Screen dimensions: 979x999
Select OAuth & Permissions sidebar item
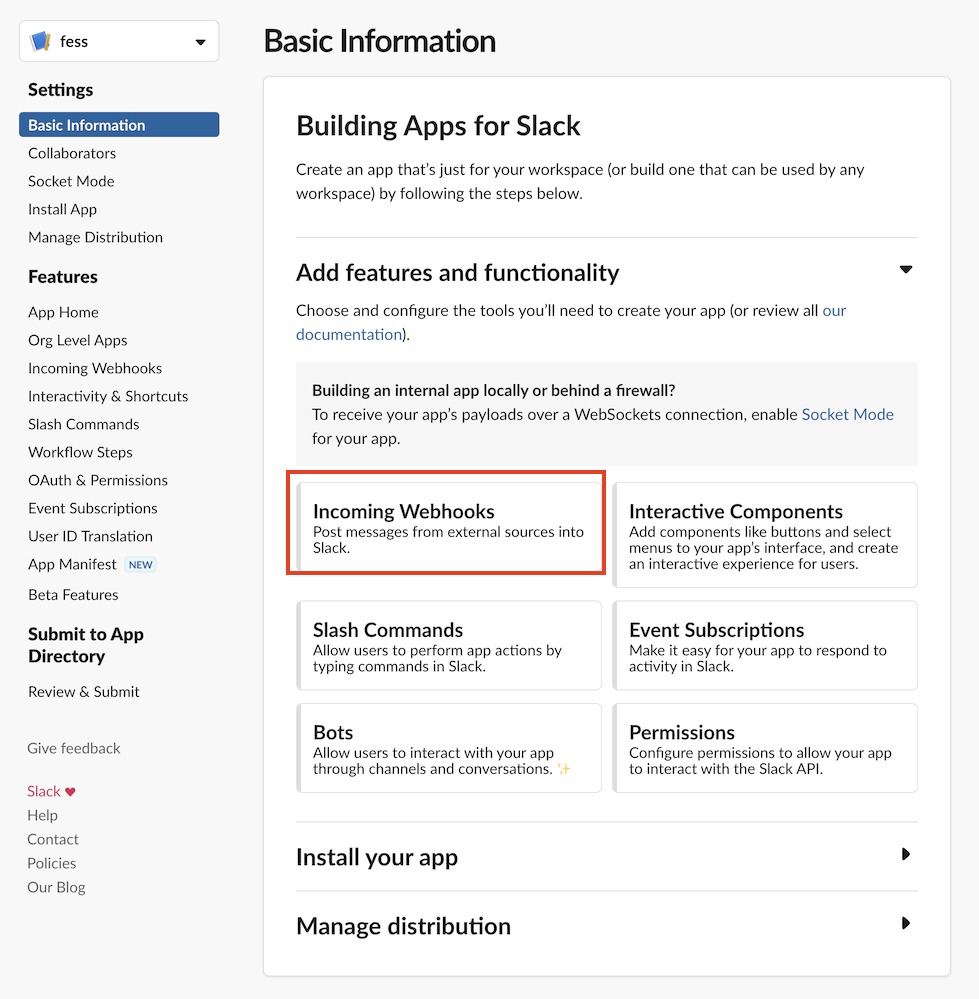pos(98,480)
